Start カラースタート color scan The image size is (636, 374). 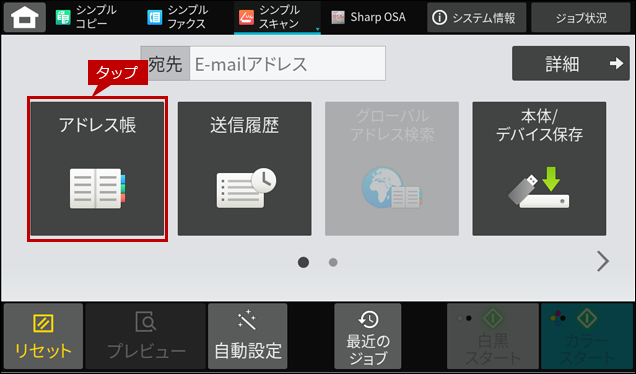click(x=587, y=336)
